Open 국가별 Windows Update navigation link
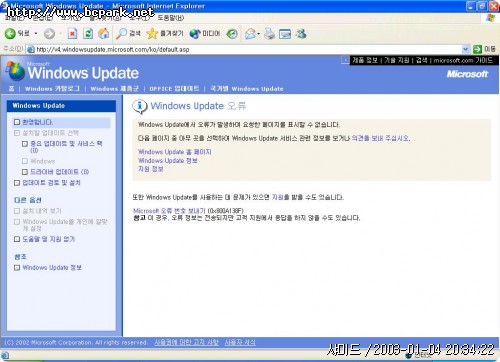The height and width of the screenshot is (362, 500). point(247,89)
